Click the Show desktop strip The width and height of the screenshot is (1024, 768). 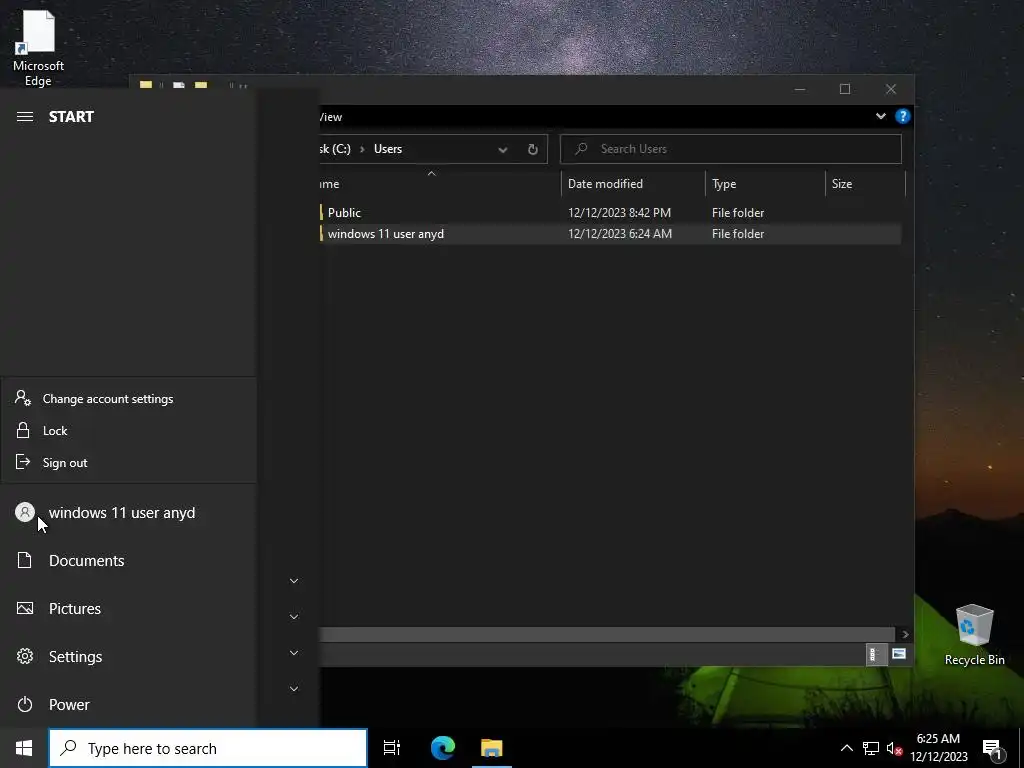coord(1021,748)
